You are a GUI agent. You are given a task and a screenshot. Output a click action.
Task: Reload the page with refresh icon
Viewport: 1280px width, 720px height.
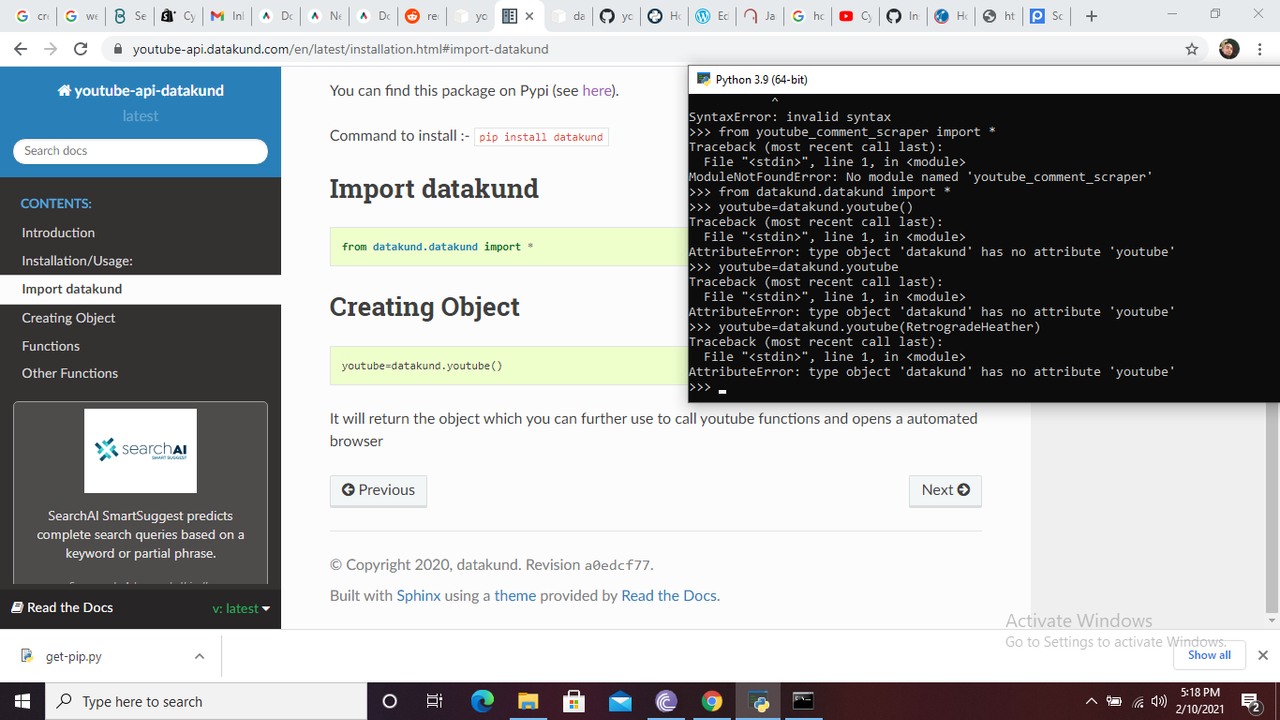pos(81,49)
